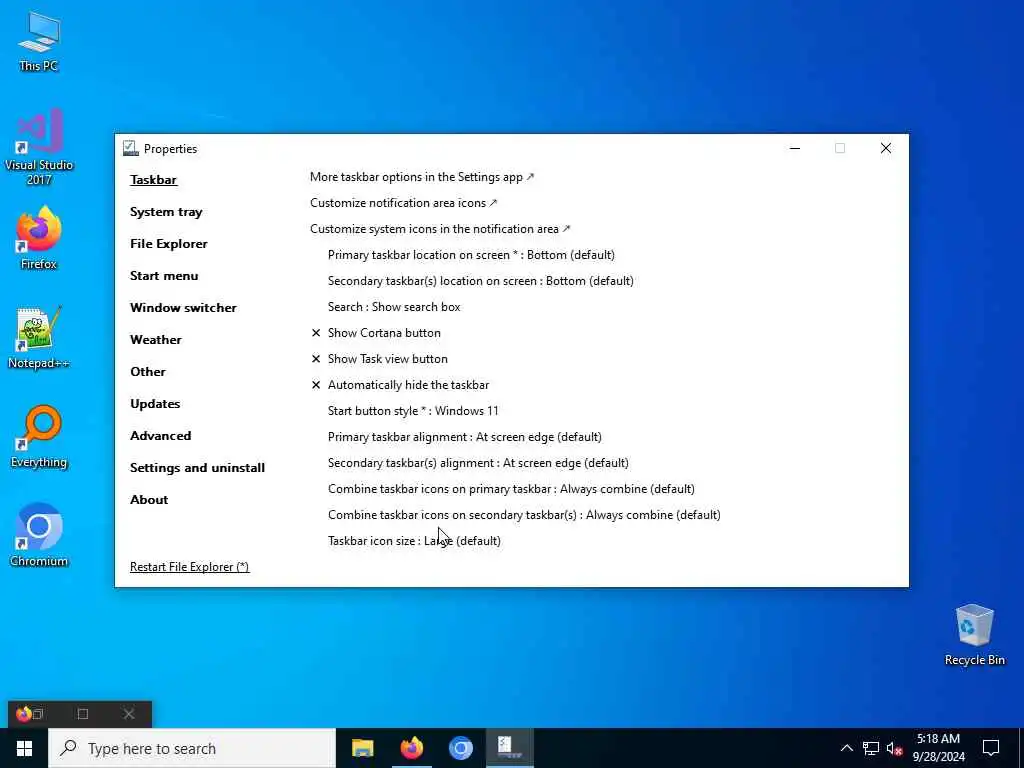Click maximize square in floating mini bar
Image resolution: width=1024 pixels, height=768 pixels.
83,714
